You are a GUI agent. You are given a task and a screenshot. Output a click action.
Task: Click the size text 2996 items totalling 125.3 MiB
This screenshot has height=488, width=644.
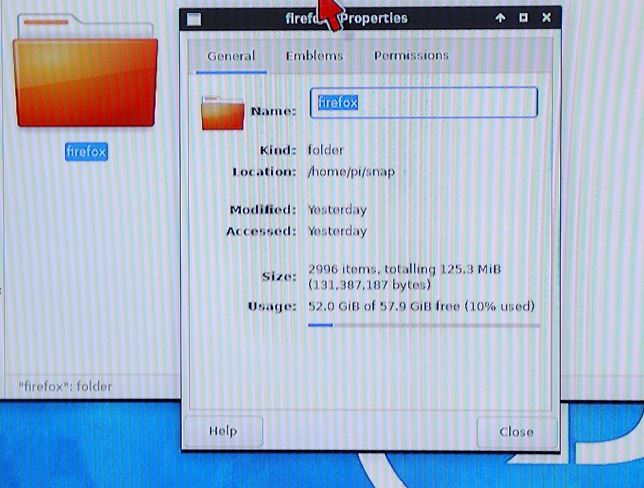pyautogui.click(x=405, y=269)
